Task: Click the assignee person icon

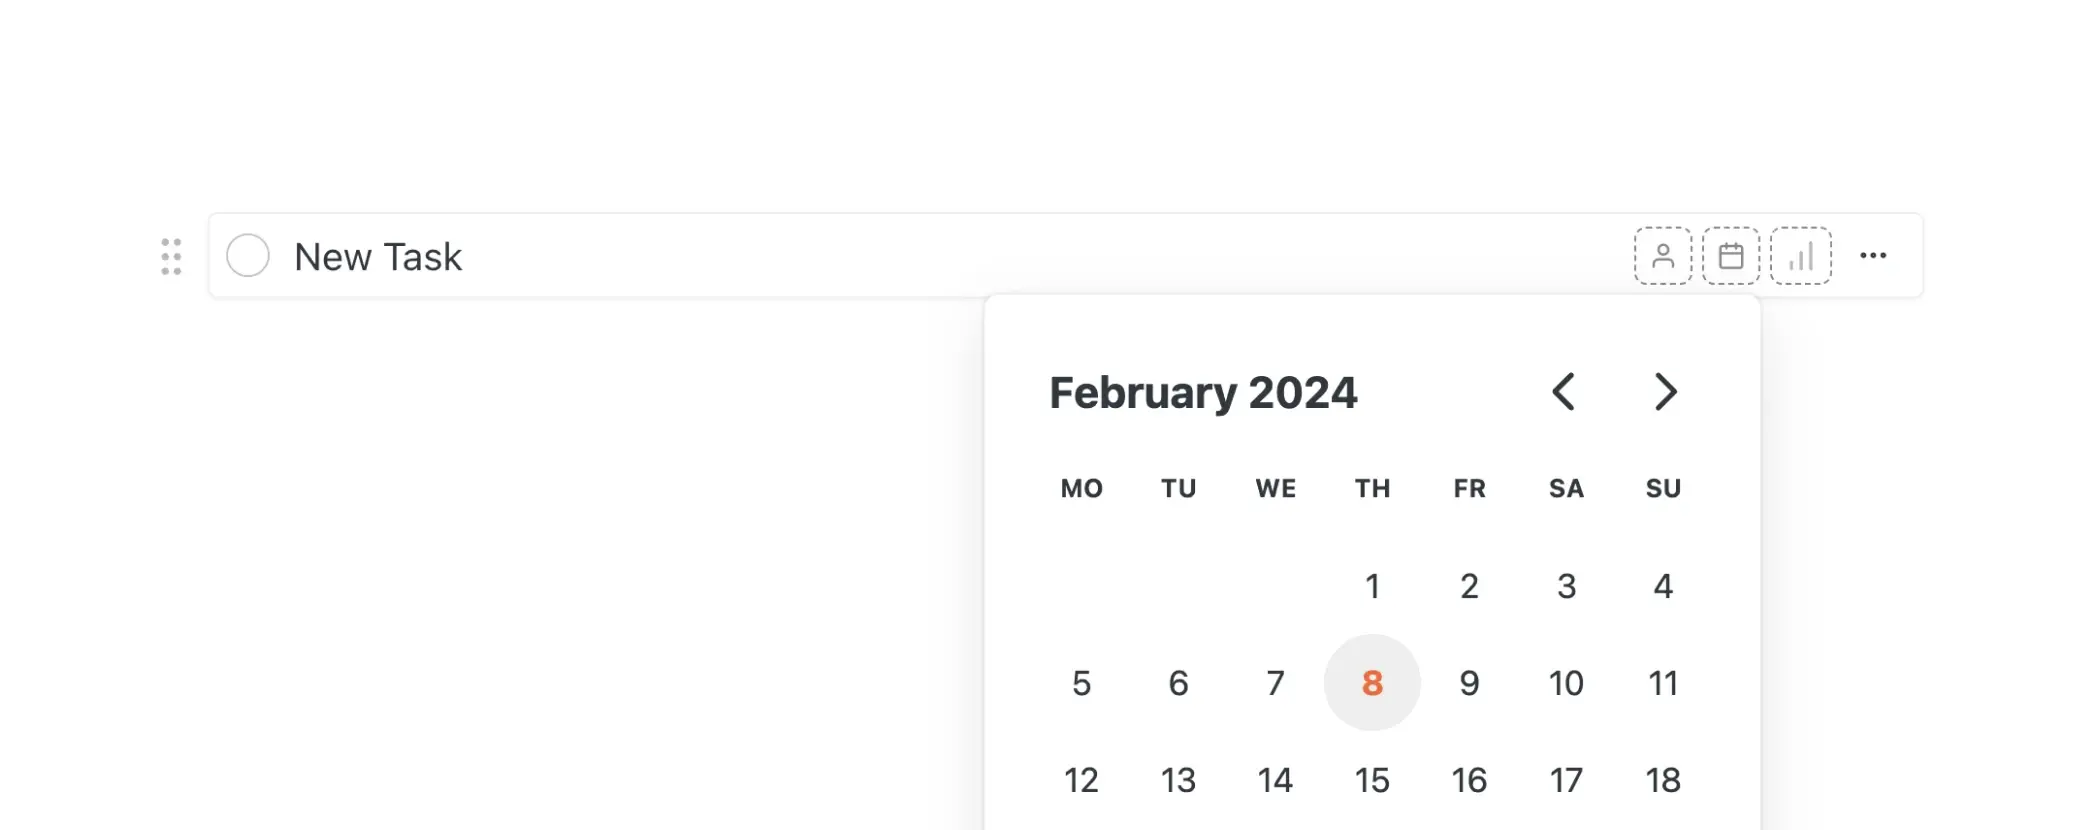Action: (1663, 256)
